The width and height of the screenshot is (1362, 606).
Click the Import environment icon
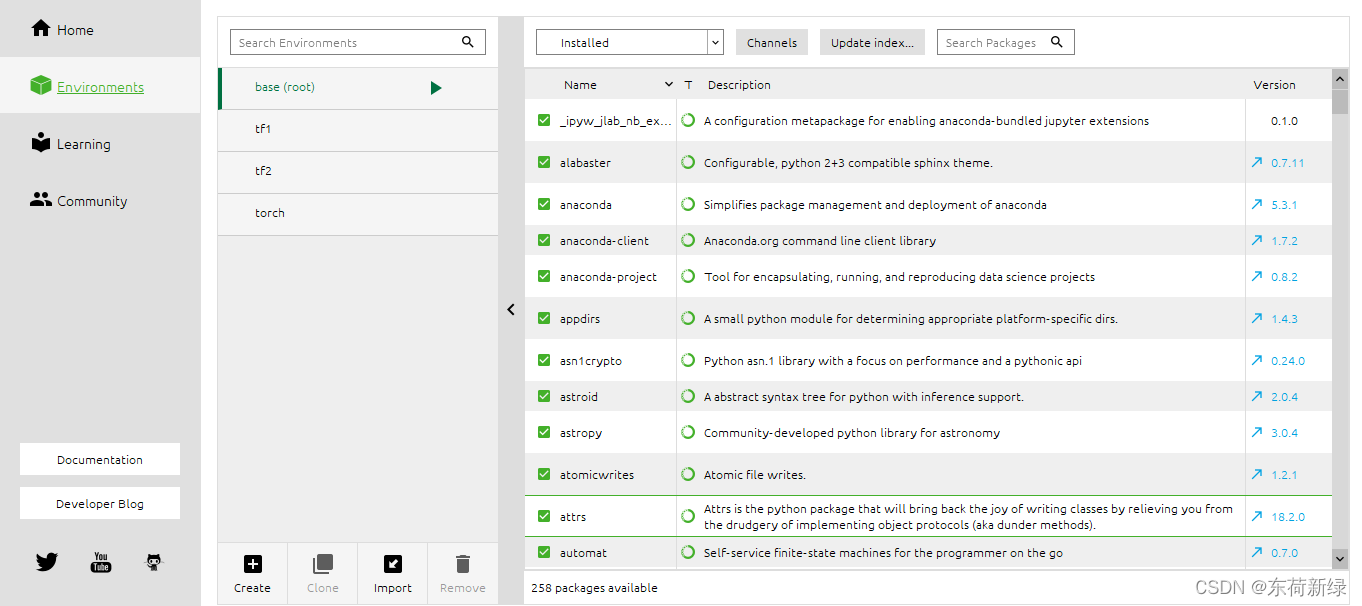coord(393,564)
